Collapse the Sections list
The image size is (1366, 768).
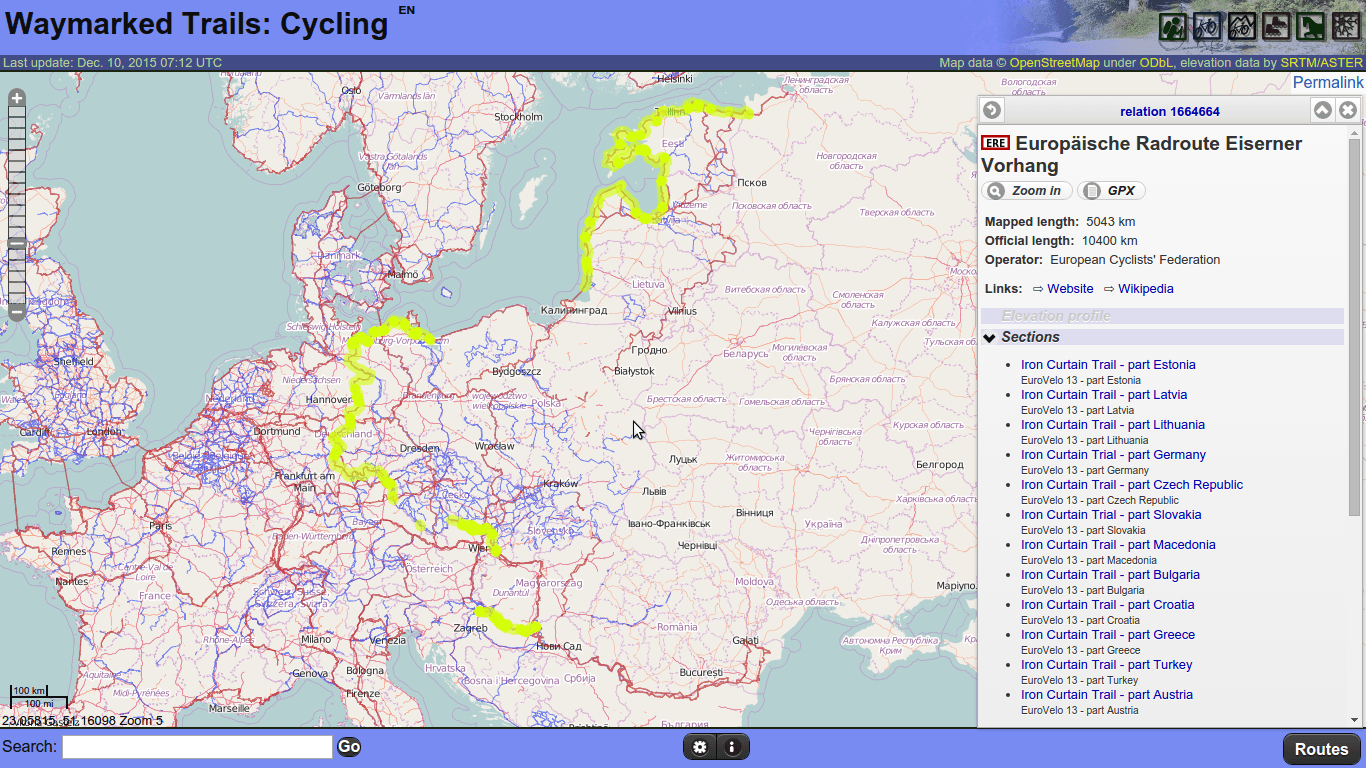(990, 337)
